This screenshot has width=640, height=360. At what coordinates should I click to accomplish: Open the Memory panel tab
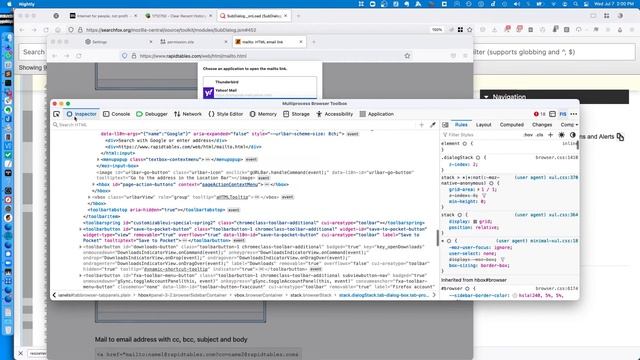point(263,114)
